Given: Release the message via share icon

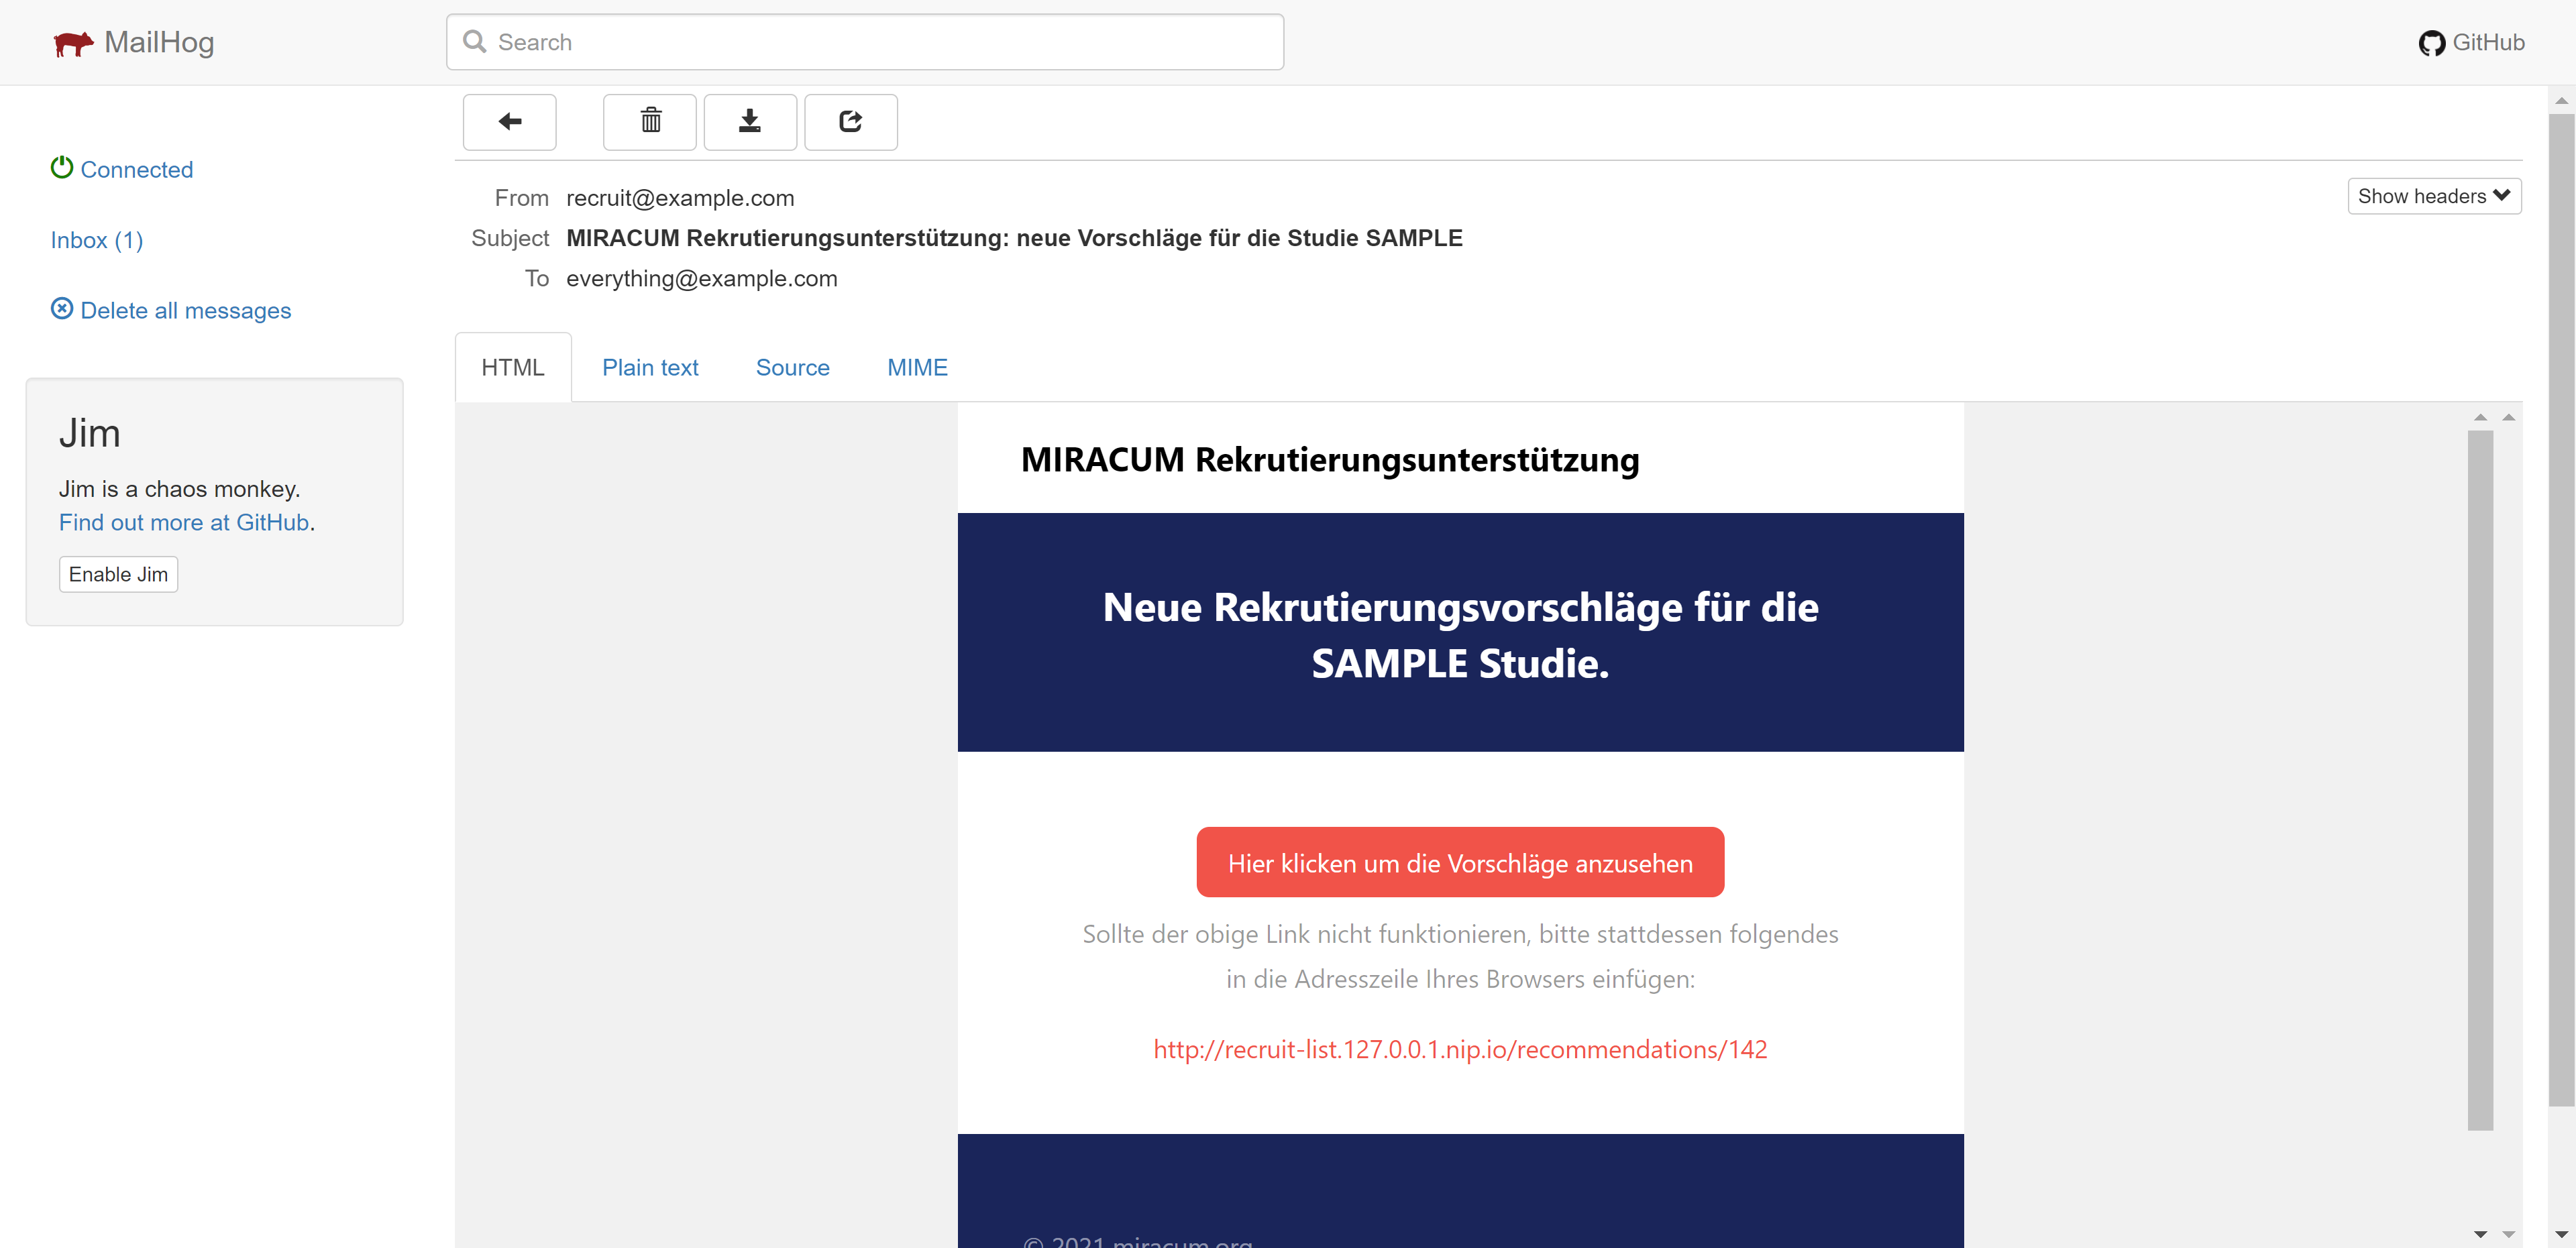Looking at the screenshot, I should pos(851,122).
